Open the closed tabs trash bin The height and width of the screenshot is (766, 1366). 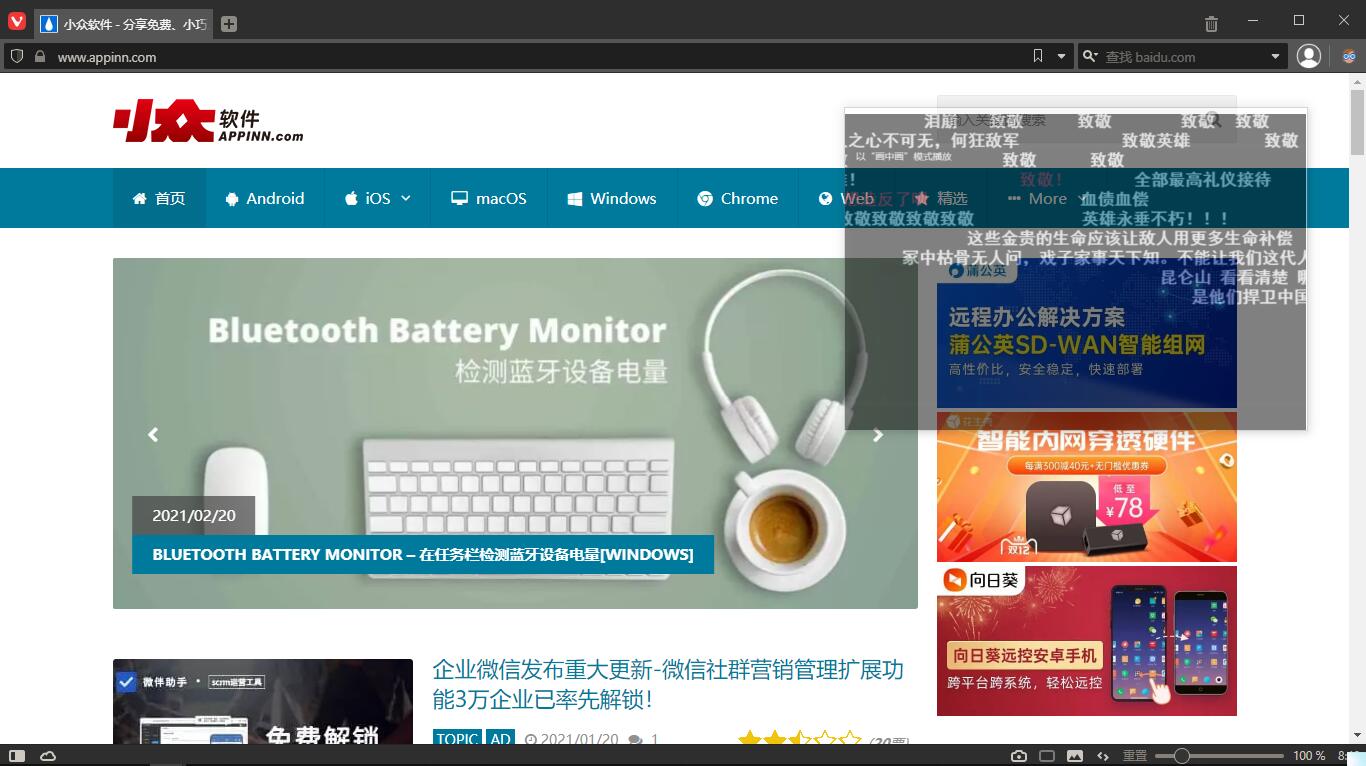pyautogui.click(x=1211, y=24)
